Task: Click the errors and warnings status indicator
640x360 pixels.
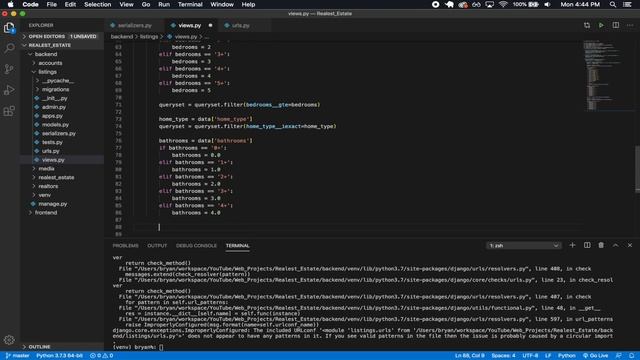Action: 101,356
